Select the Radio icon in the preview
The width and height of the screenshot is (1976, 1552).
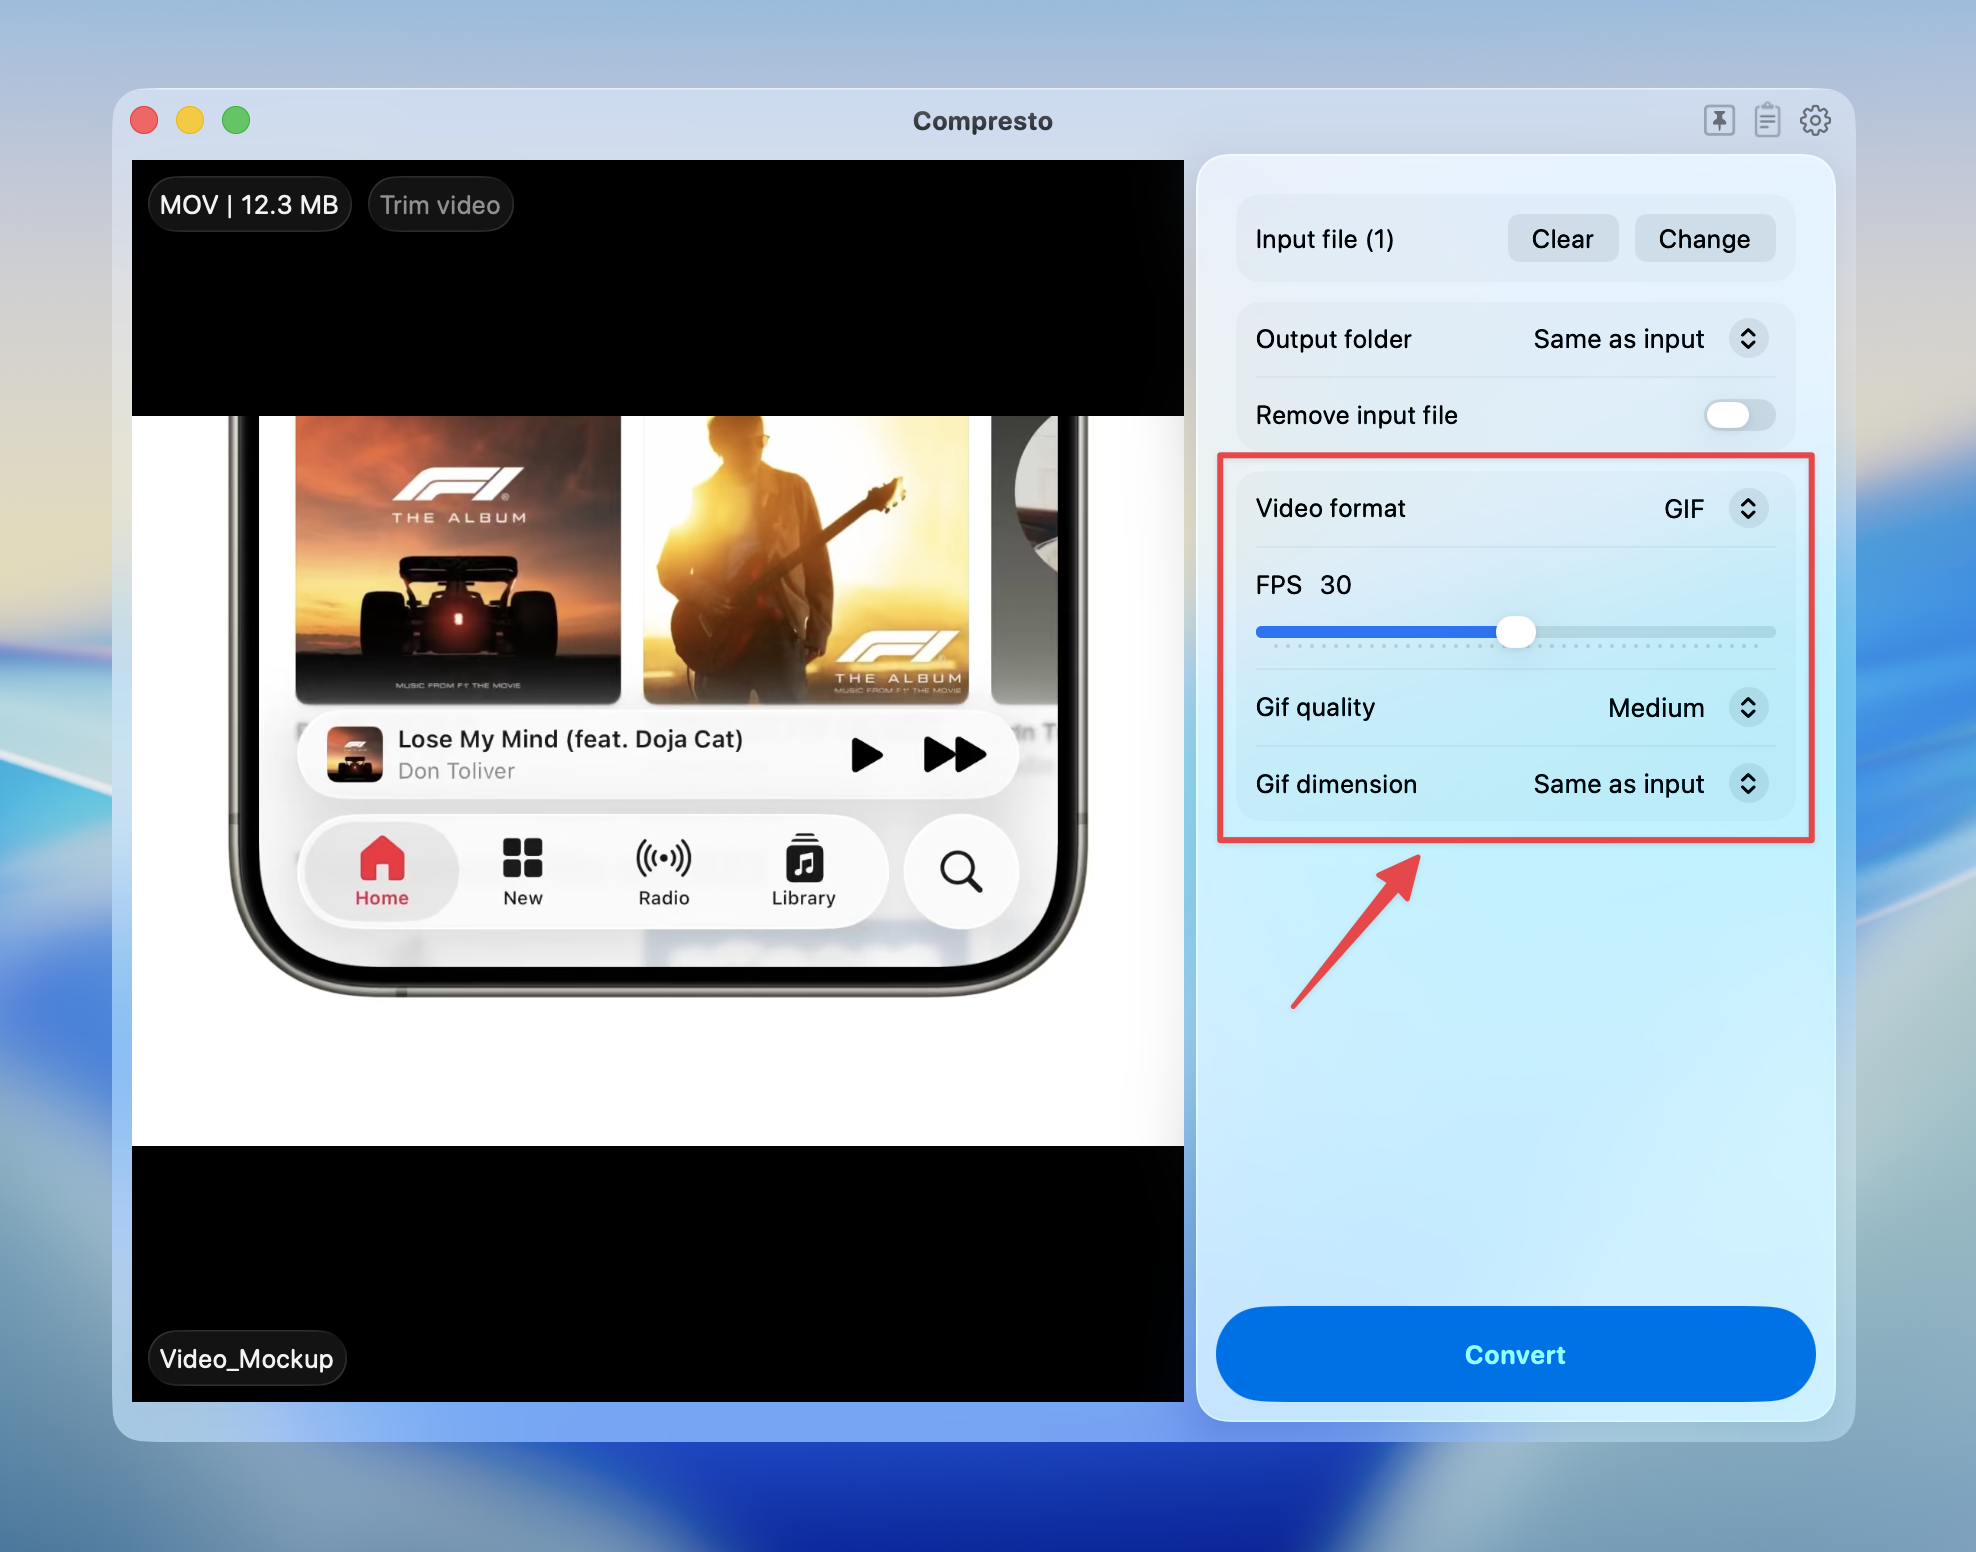click(x=662, y=871)
